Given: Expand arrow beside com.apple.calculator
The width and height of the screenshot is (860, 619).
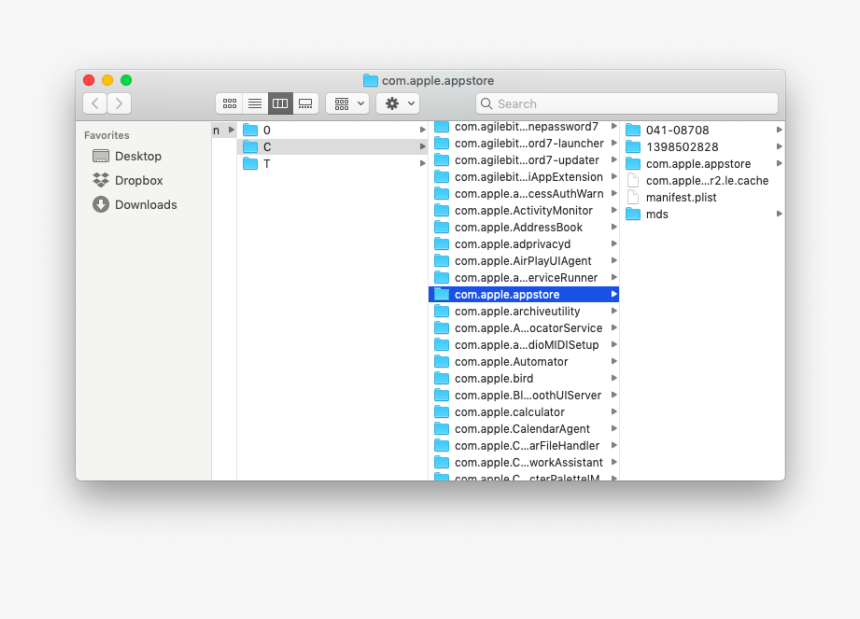Looking at the screenshot, I should coord(614,412).
